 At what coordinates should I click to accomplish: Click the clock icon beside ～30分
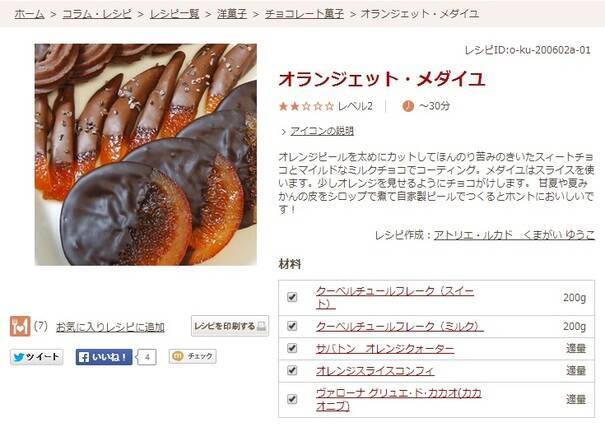(x=408, y=106)
